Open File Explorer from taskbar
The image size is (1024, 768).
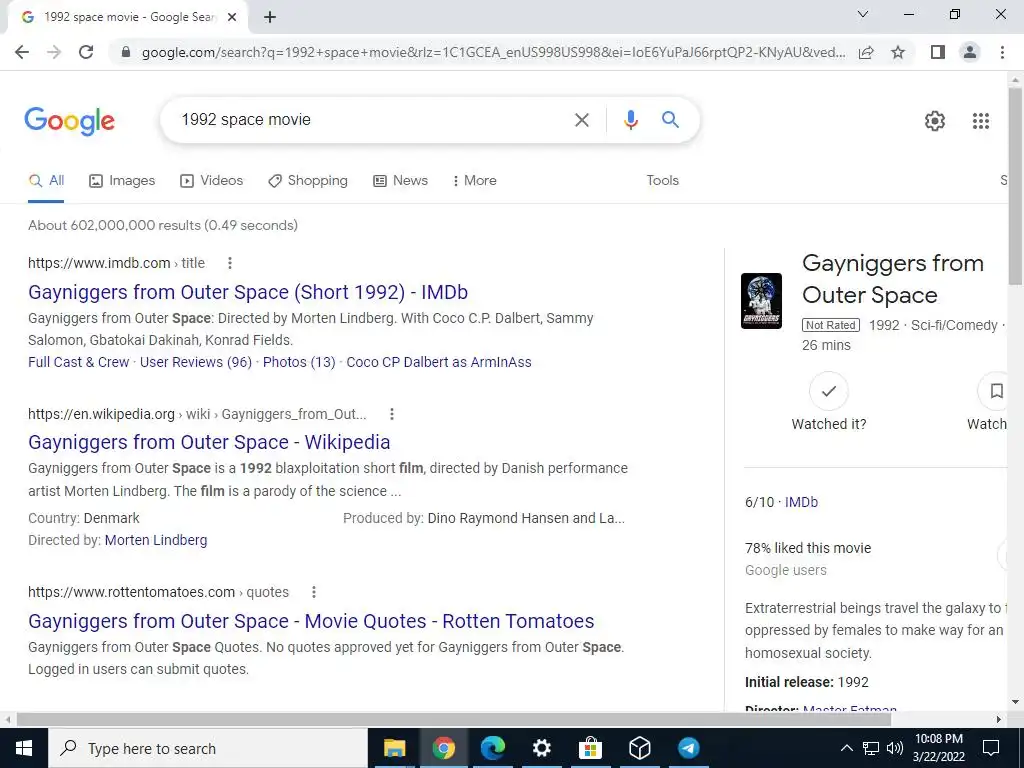point(394,748)
